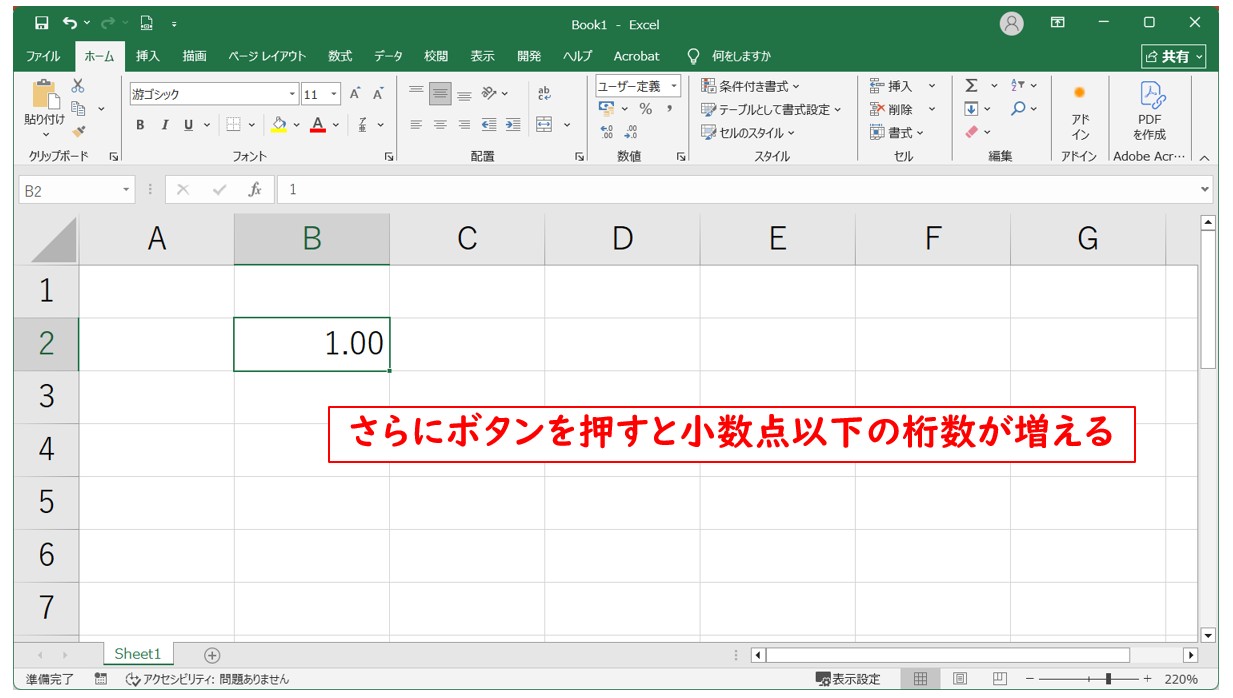Switch to the ページ レイアウト tab
The height and width of the screenshot is (698, 1233).
point(267,56)
